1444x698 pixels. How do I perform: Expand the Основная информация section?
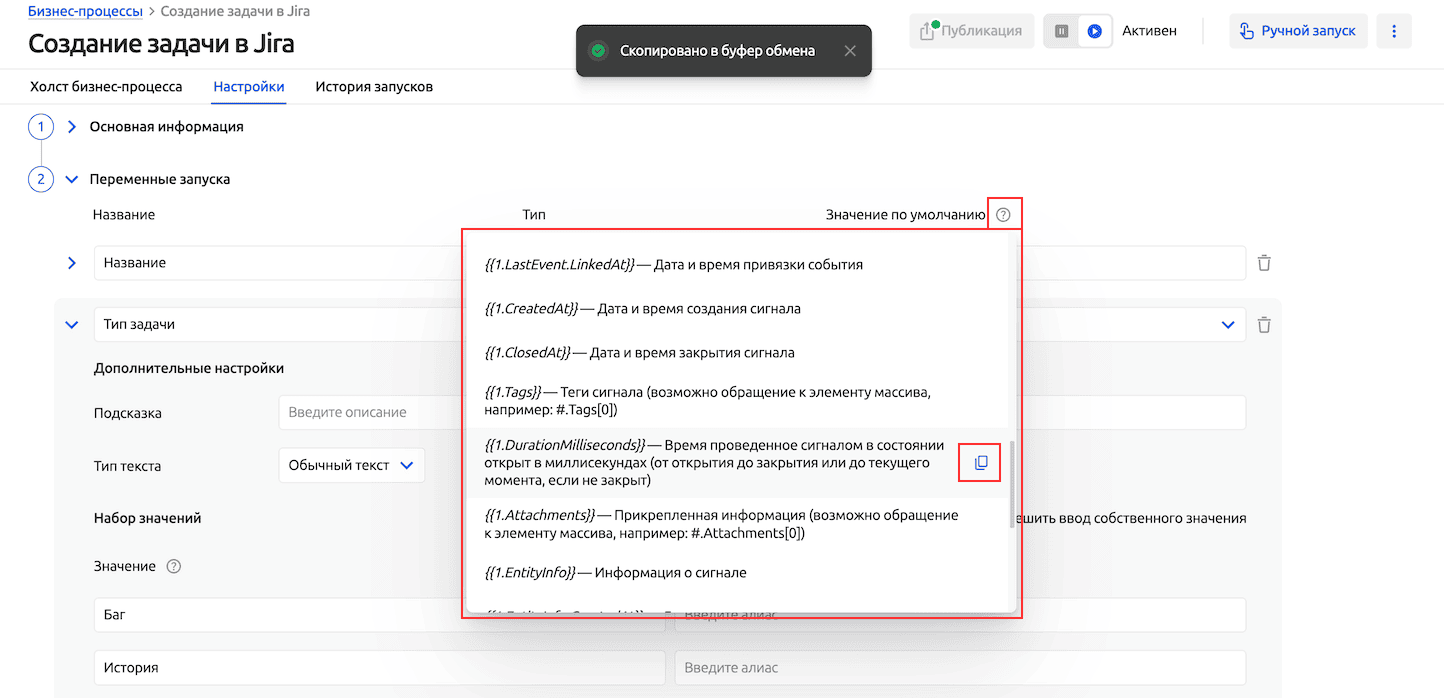point(72,127)
